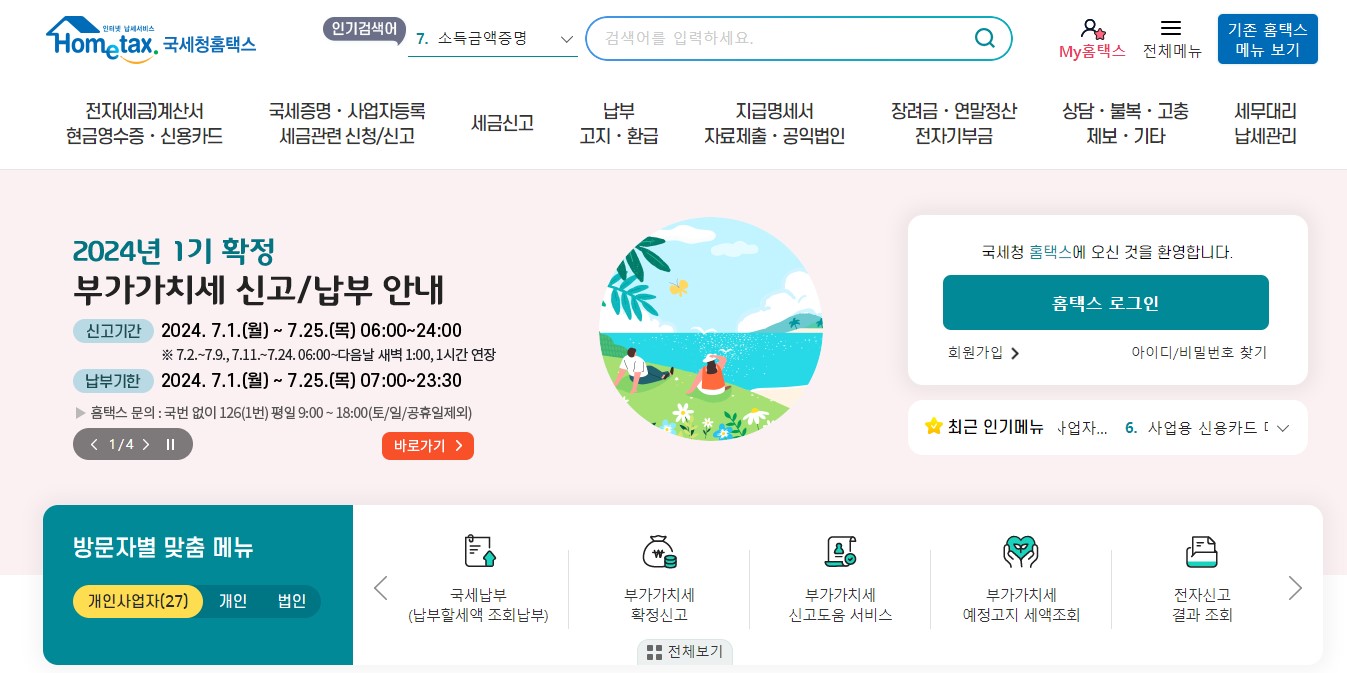The height and width of the screenshot is (673, 1347).
Task: Open the 세금신고 menu
Action: pos(502,123)
